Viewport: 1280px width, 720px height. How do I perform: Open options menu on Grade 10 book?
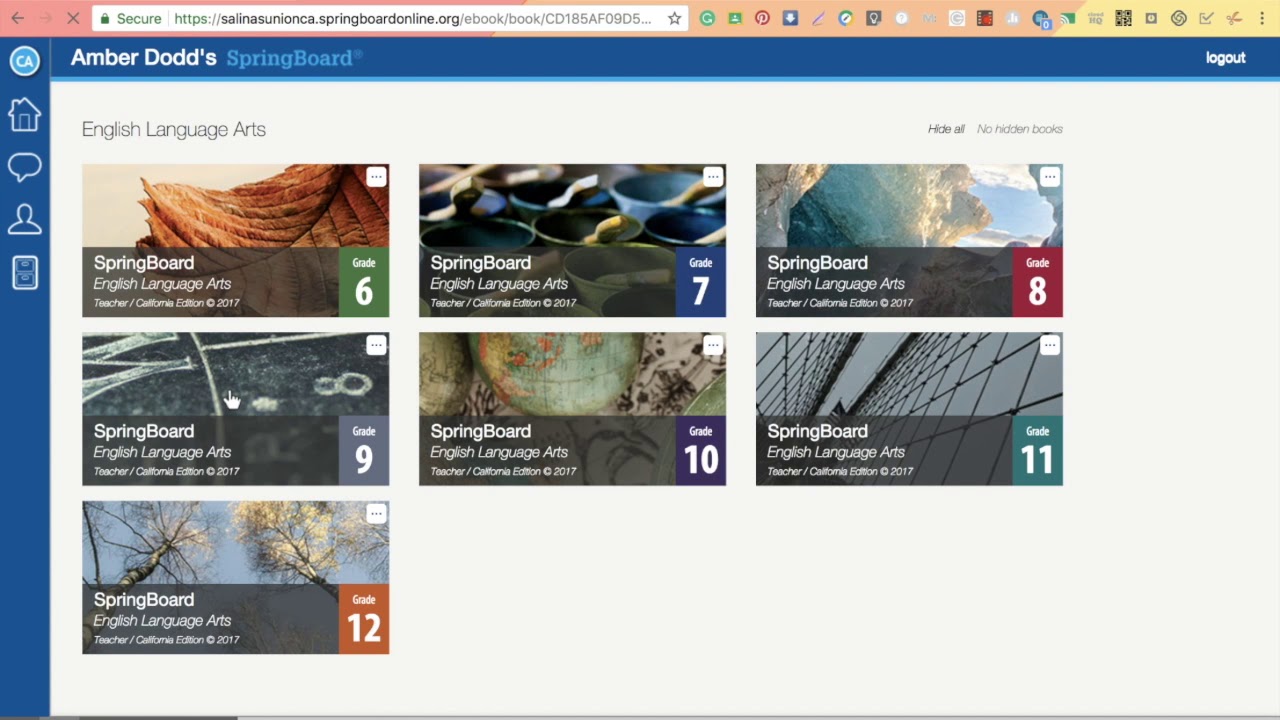713,345
